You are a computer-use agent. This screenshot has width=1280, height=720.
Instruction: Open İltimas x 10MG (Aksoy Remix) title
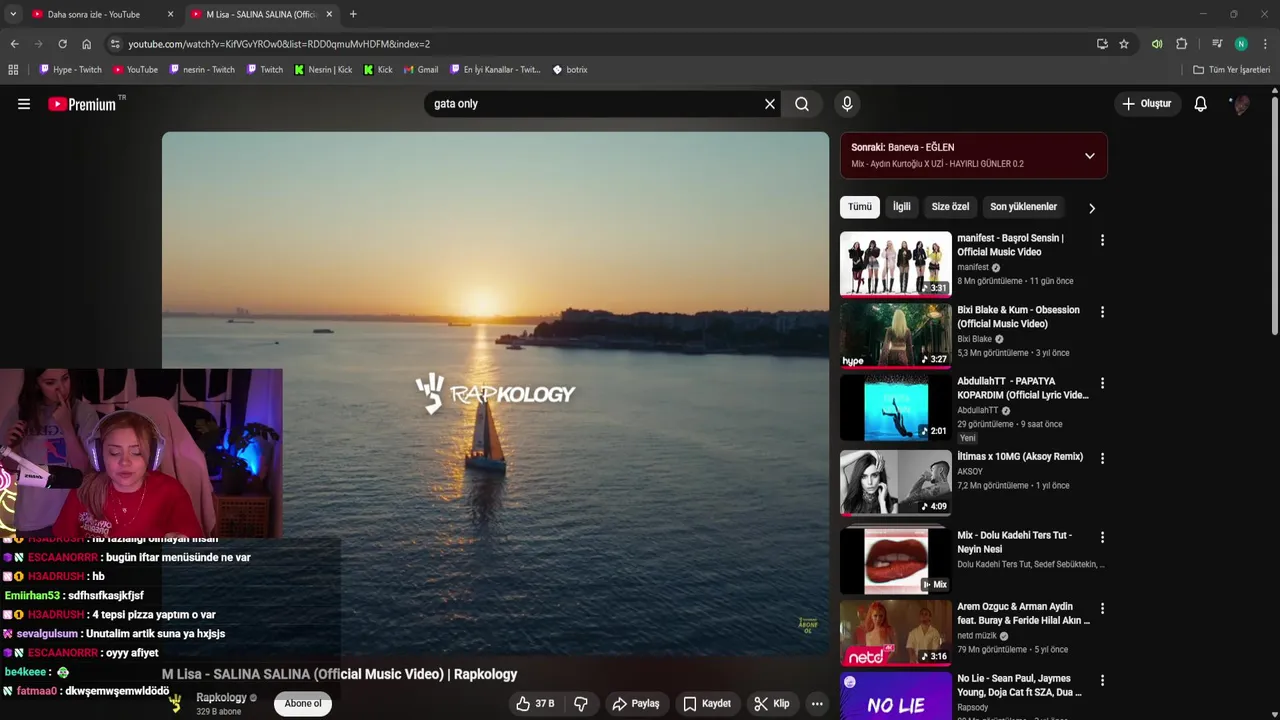[x=1020, y=457]
